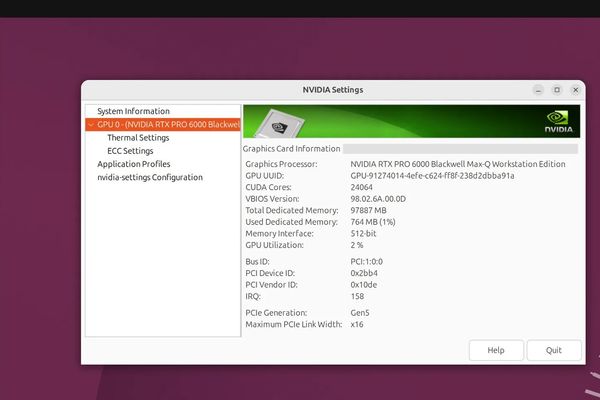Click the Used Dedicated Memory label
The width and height of the screenshot is (600, 400).
click(291, 222)
